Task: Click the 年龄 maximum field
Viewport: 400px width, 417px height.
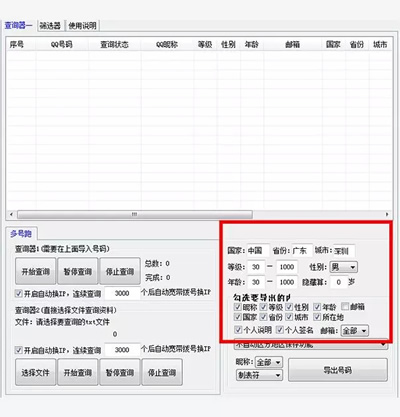Action: [x=287, y=282]
